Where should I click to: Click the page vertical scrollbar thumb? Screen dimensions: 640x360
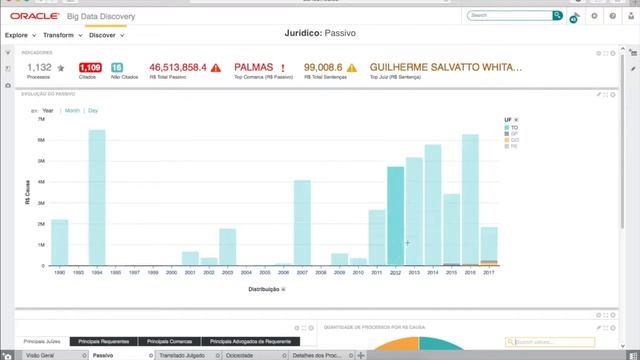(x=622, y=141)
